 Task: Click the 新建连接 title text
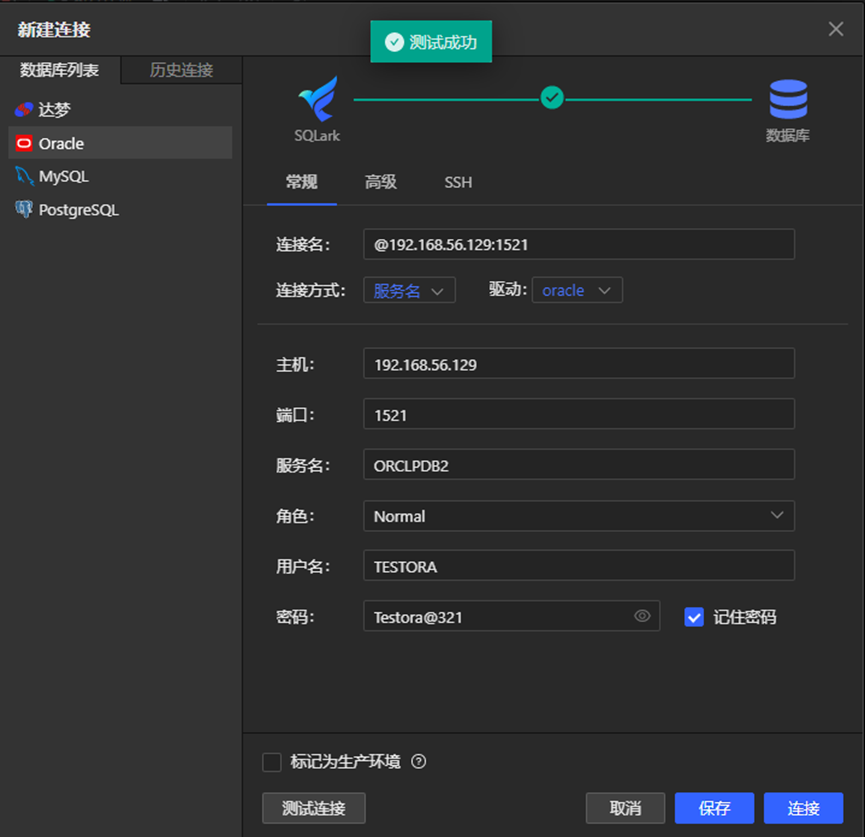54,30
